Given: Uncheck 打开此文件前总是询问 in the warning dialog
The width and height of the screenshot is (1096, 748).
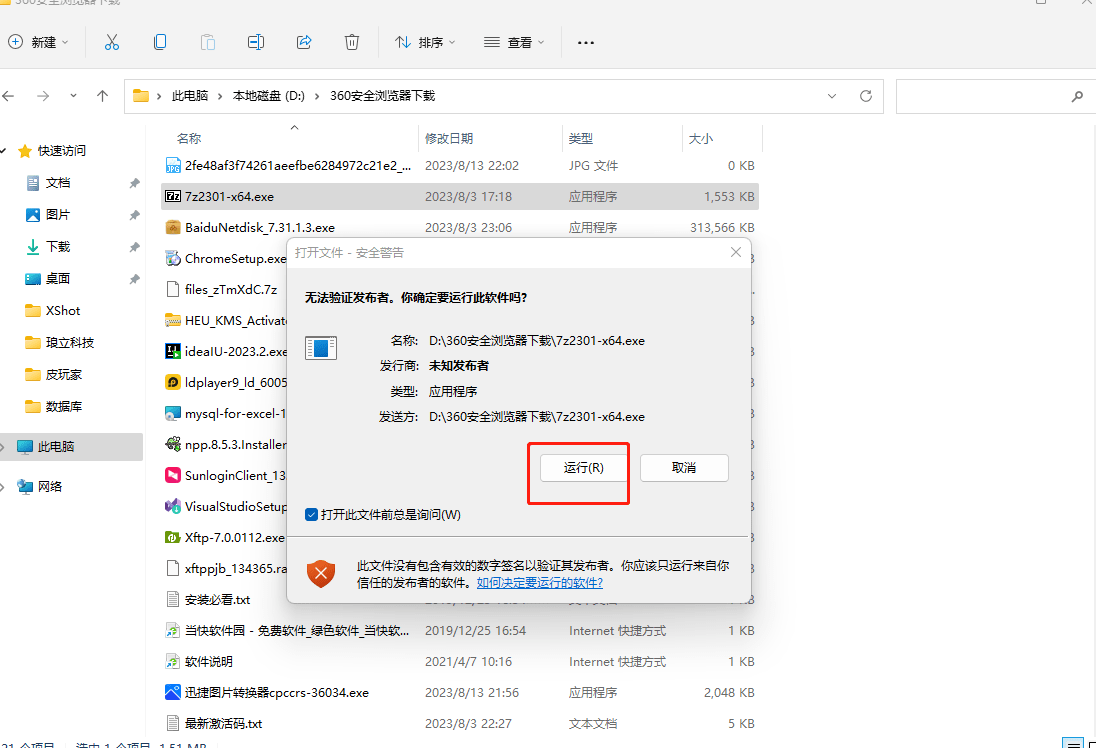Looking at the screenshot, I should (310, 515).
